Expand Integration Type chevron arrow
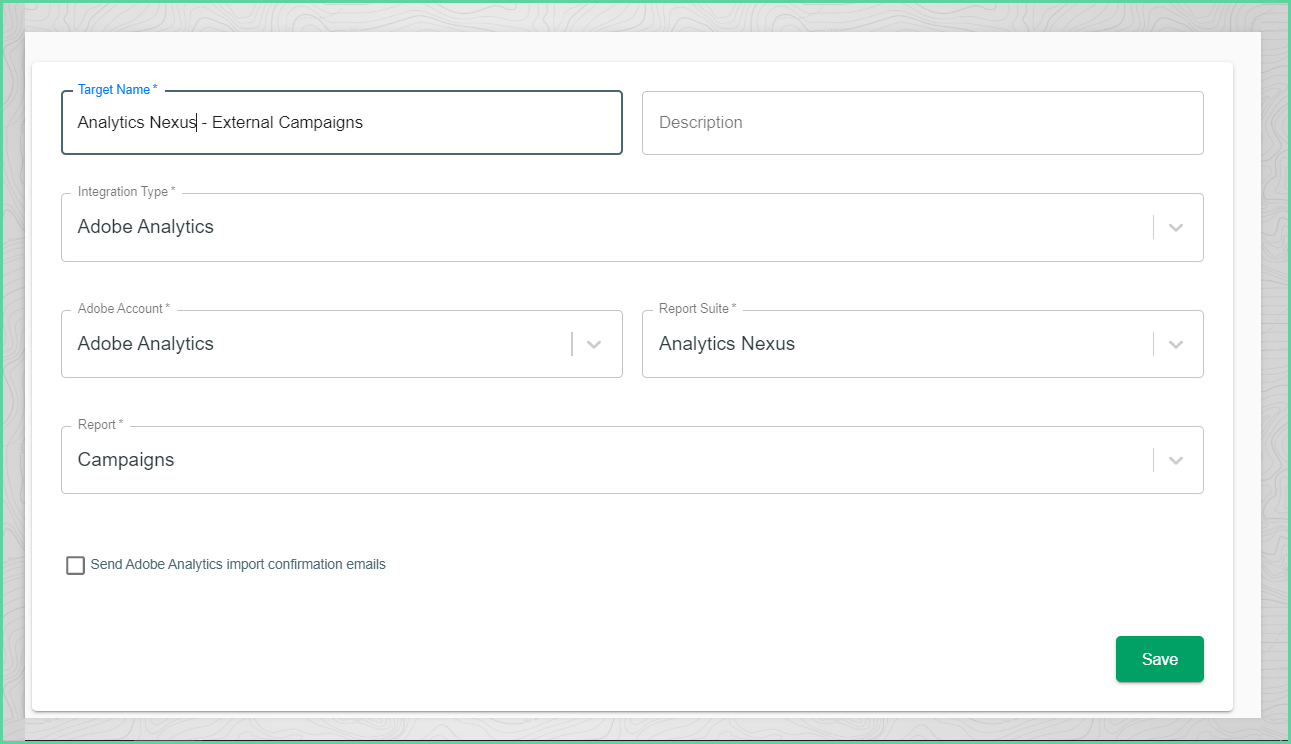The width and height of the screenshot is (1291, 744). click(1176, 228)
